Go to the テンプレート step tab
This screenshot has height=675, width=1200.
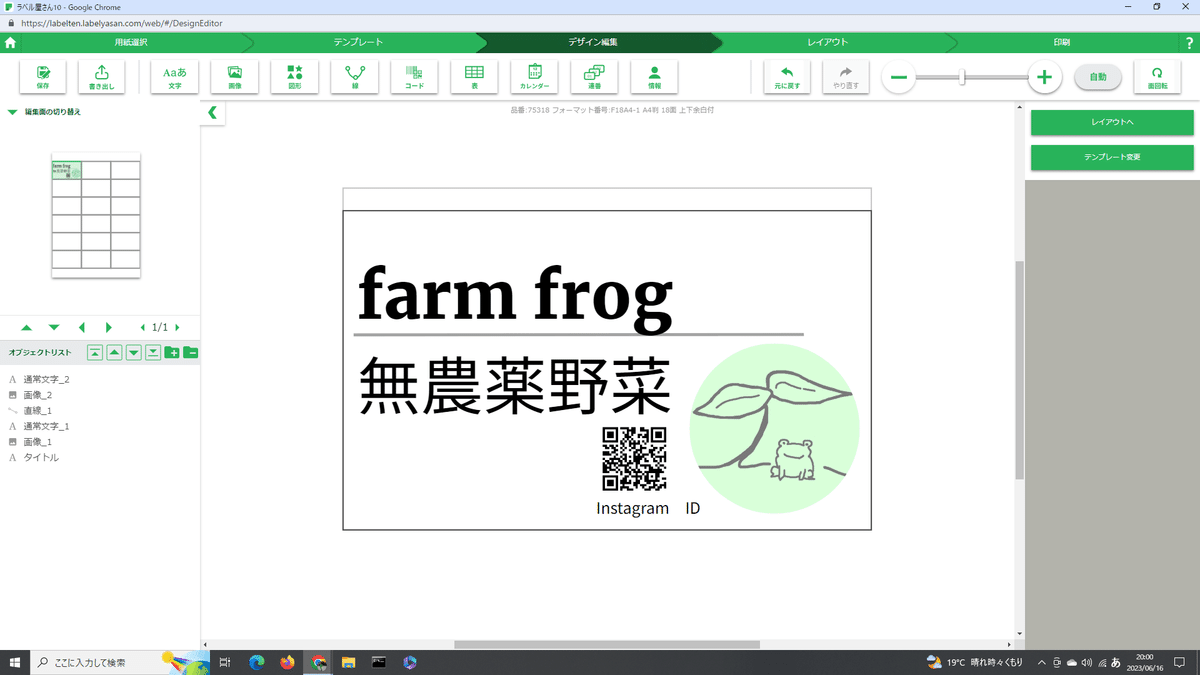[358, 43]
